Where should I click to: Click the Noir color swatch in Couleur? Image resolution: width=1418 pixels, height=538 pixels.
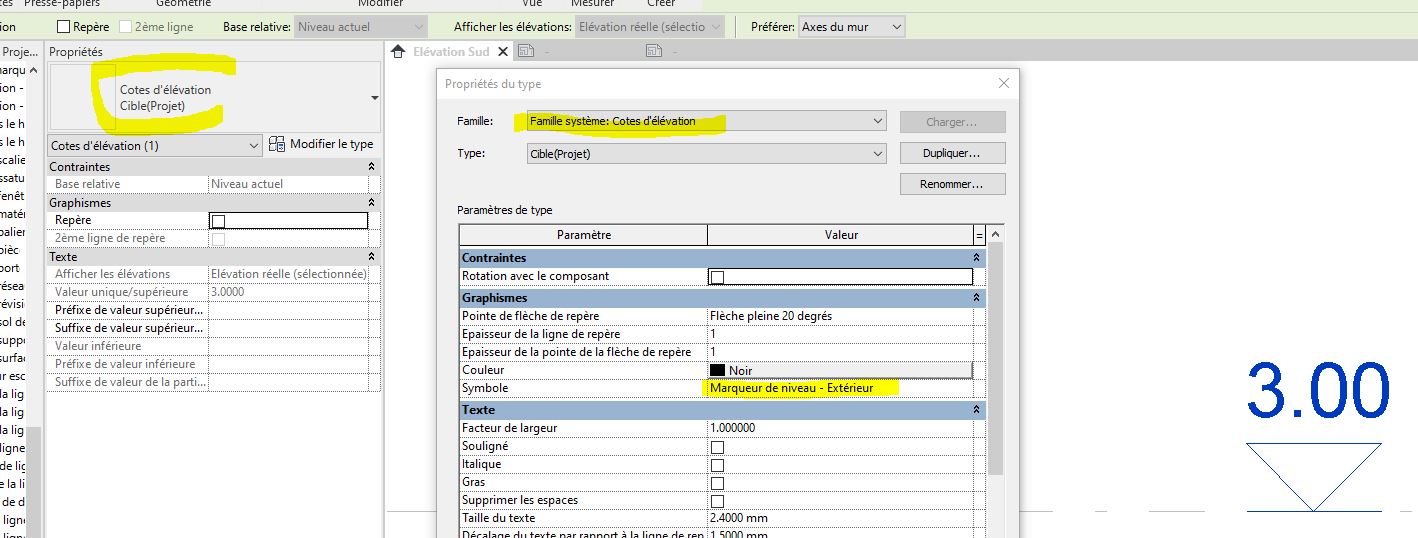pyautogui.click(x=717, y=370)
